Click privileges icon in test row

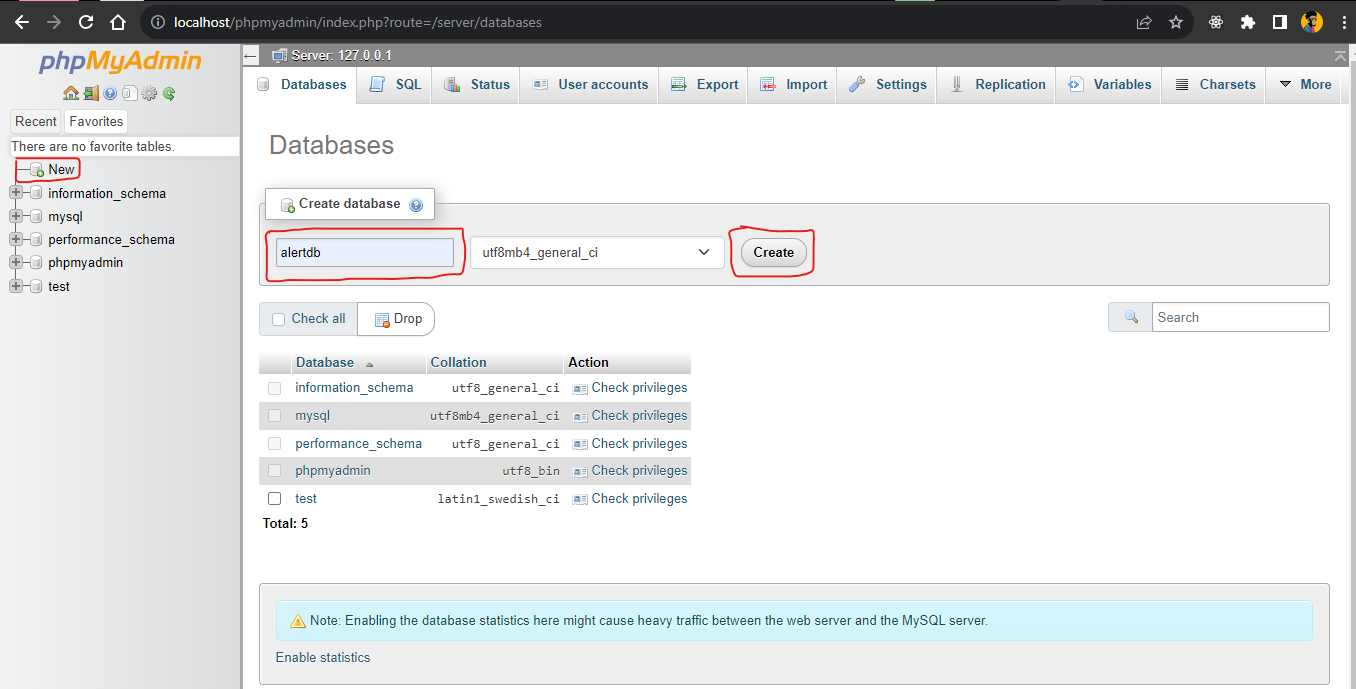(x=579, y=499)
